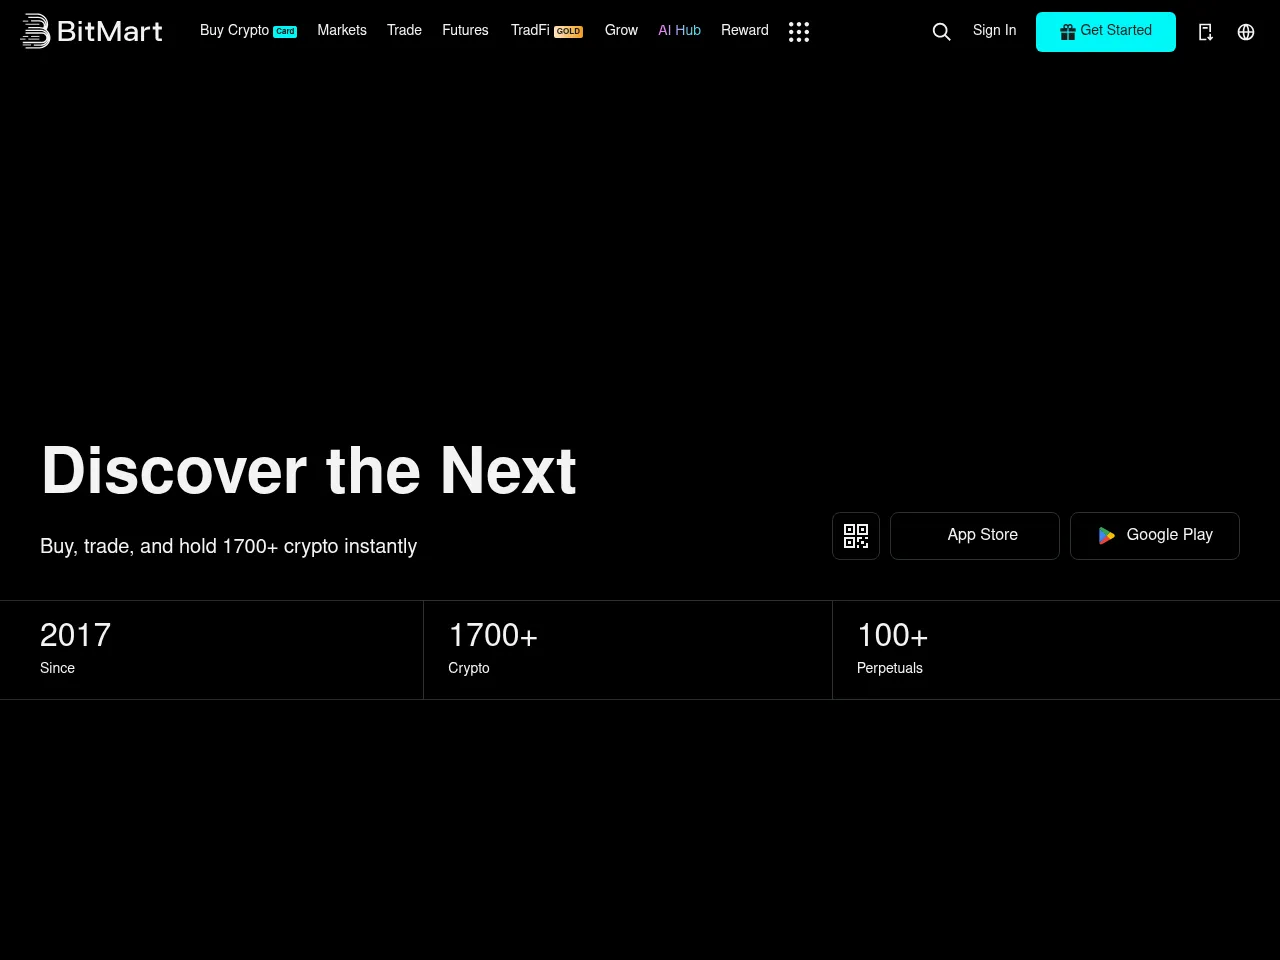
Task: Click the BitMart logo
Action: [x=91, y=31]
